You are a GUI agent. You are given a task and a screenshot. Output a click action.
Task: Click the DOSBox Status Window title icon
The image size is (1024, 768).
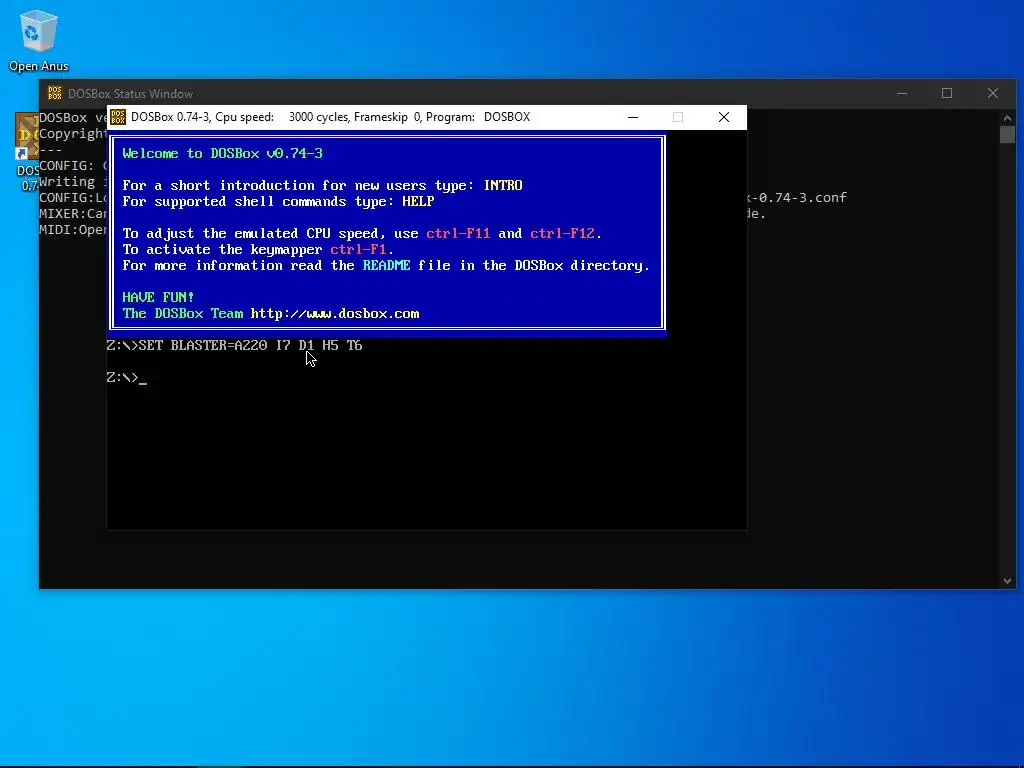(55, 93)
